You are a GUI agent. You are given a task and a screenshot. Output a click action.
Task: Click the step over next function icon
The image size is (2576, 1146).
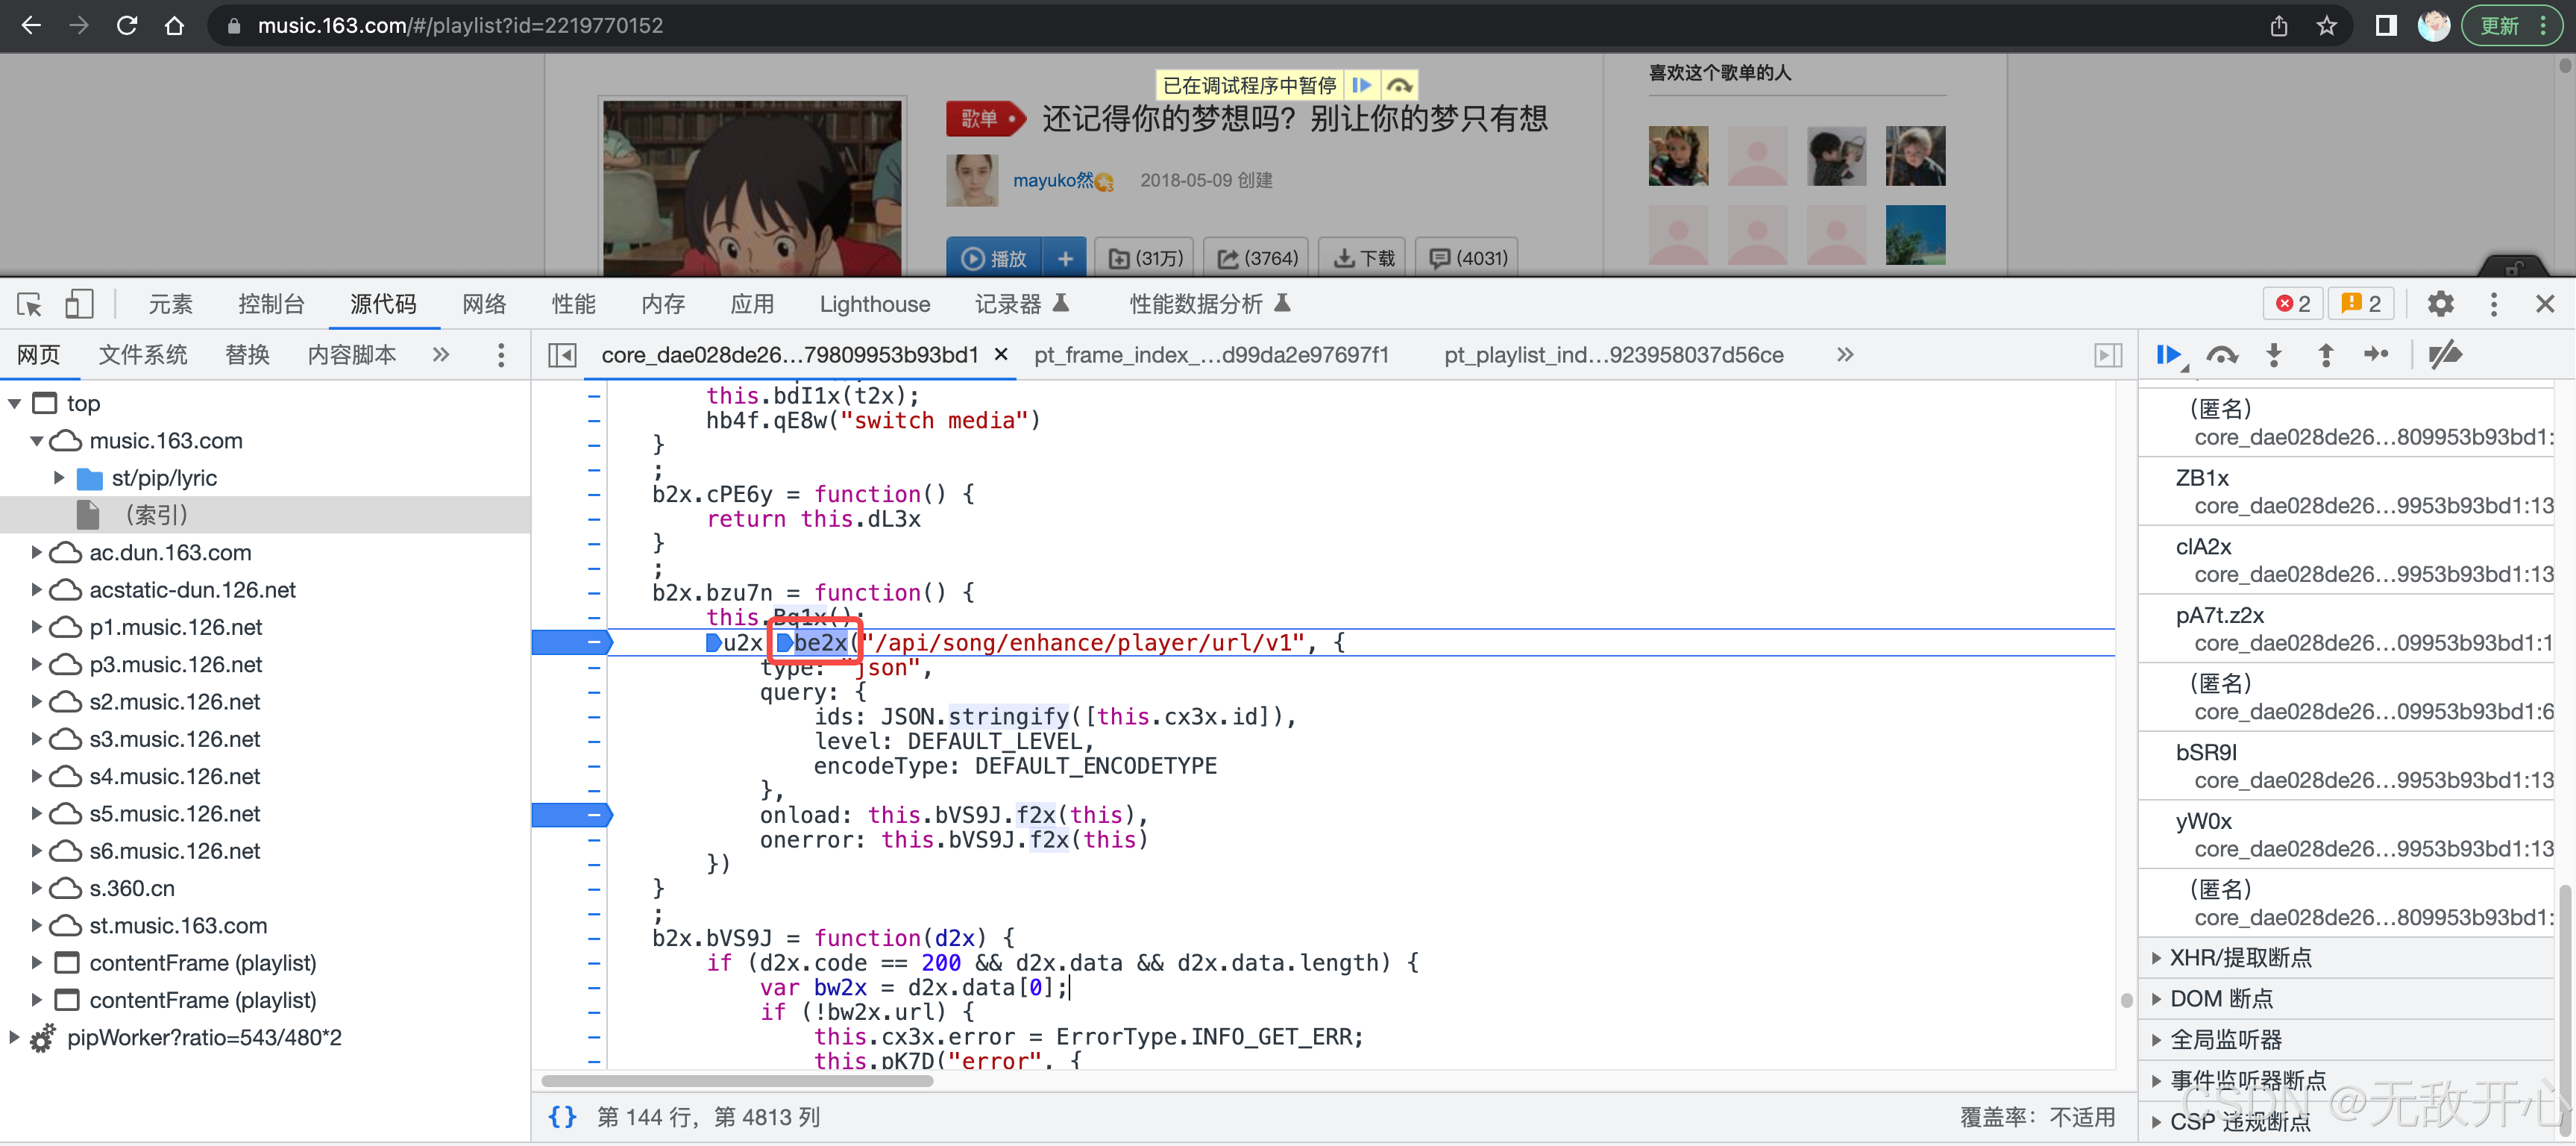click(2220, 358)
